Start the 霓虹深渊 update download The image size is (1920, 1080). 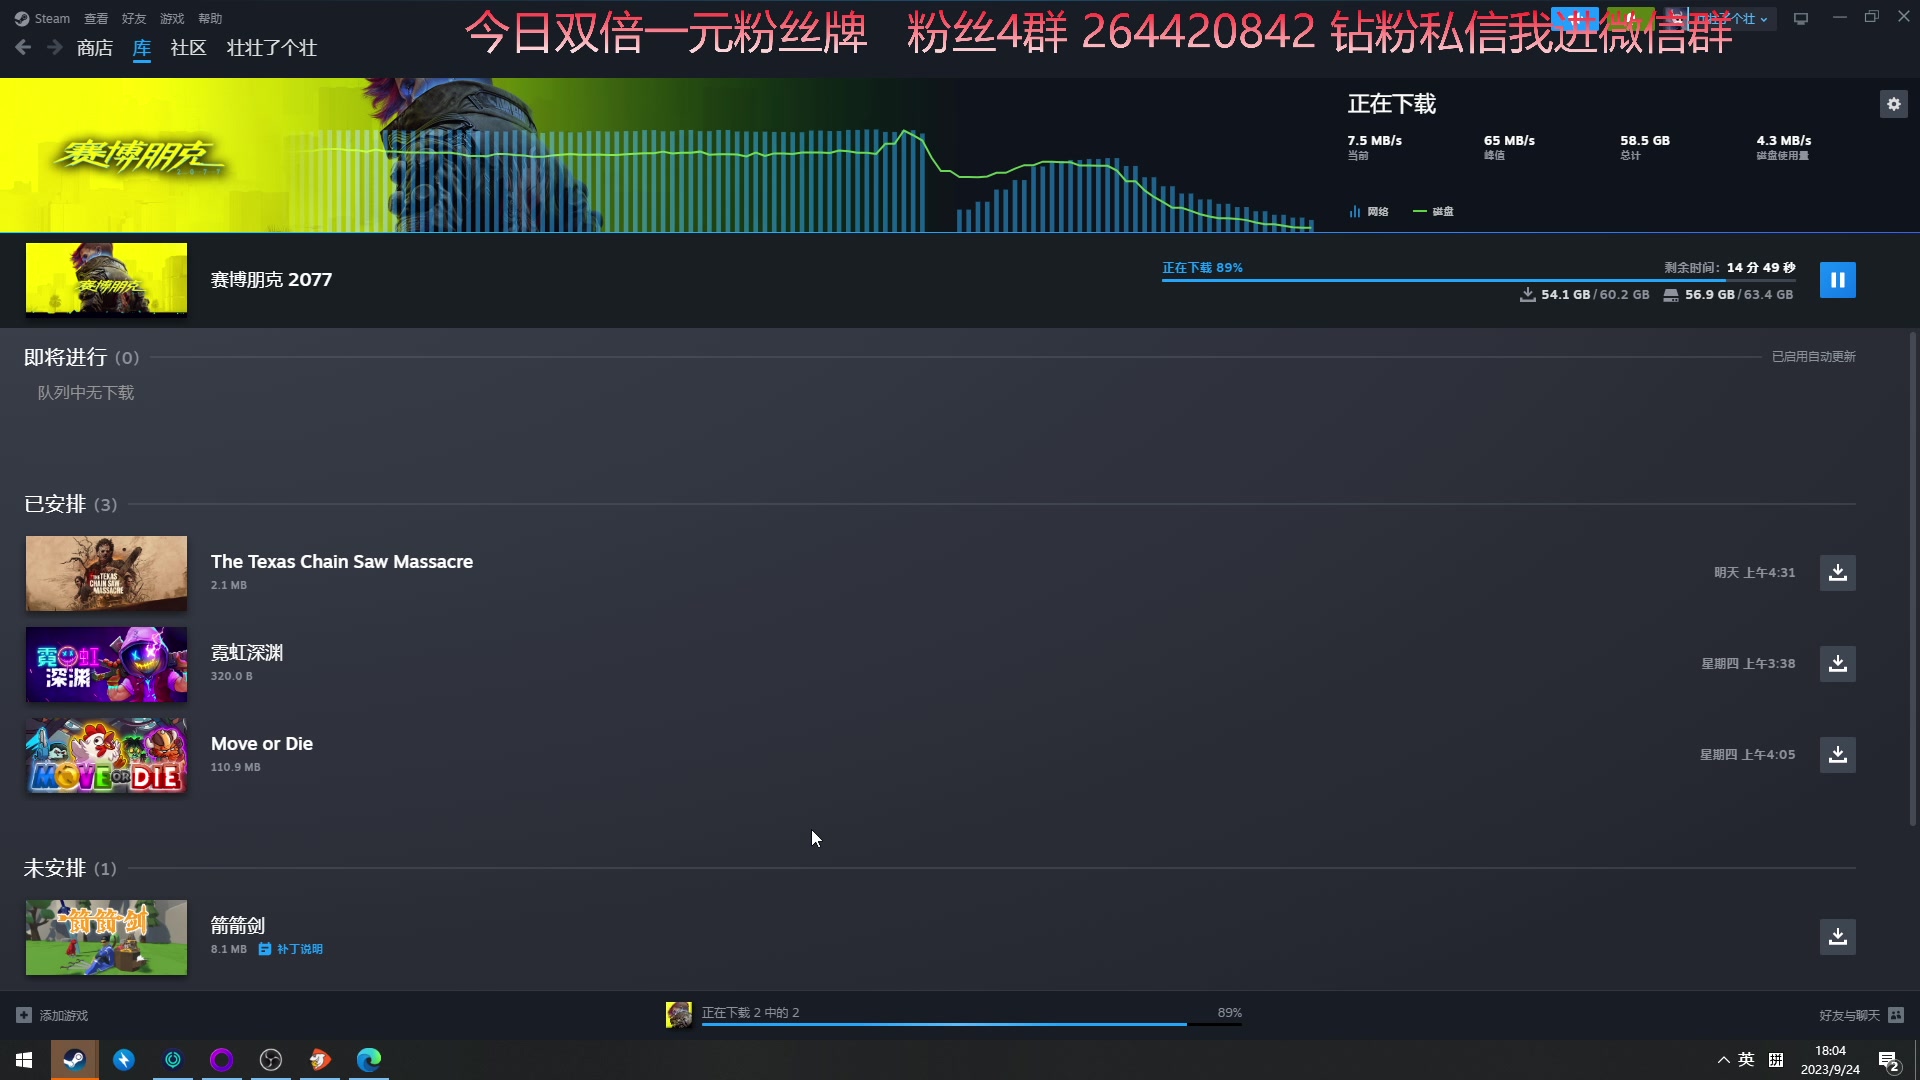click(x=1837, y=664)
